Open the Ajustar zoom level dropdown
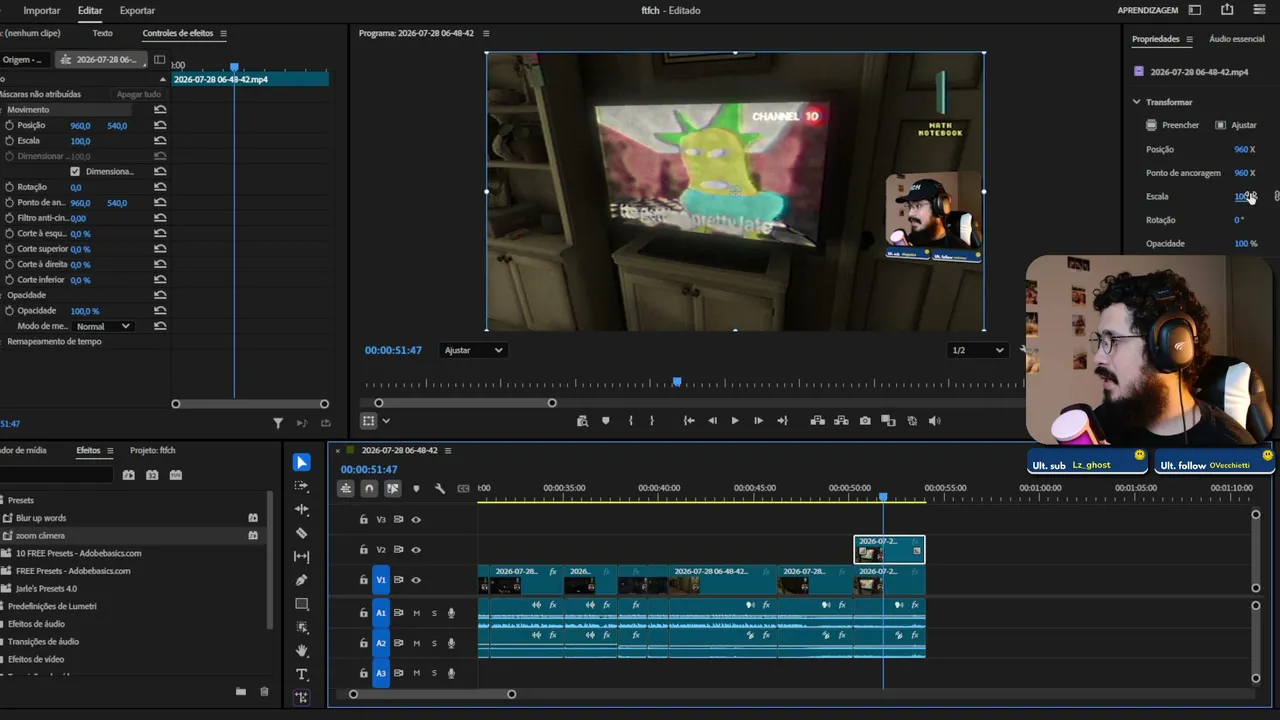The height and width of the screenshot is (720, 1280). click(x=473, y=350)
